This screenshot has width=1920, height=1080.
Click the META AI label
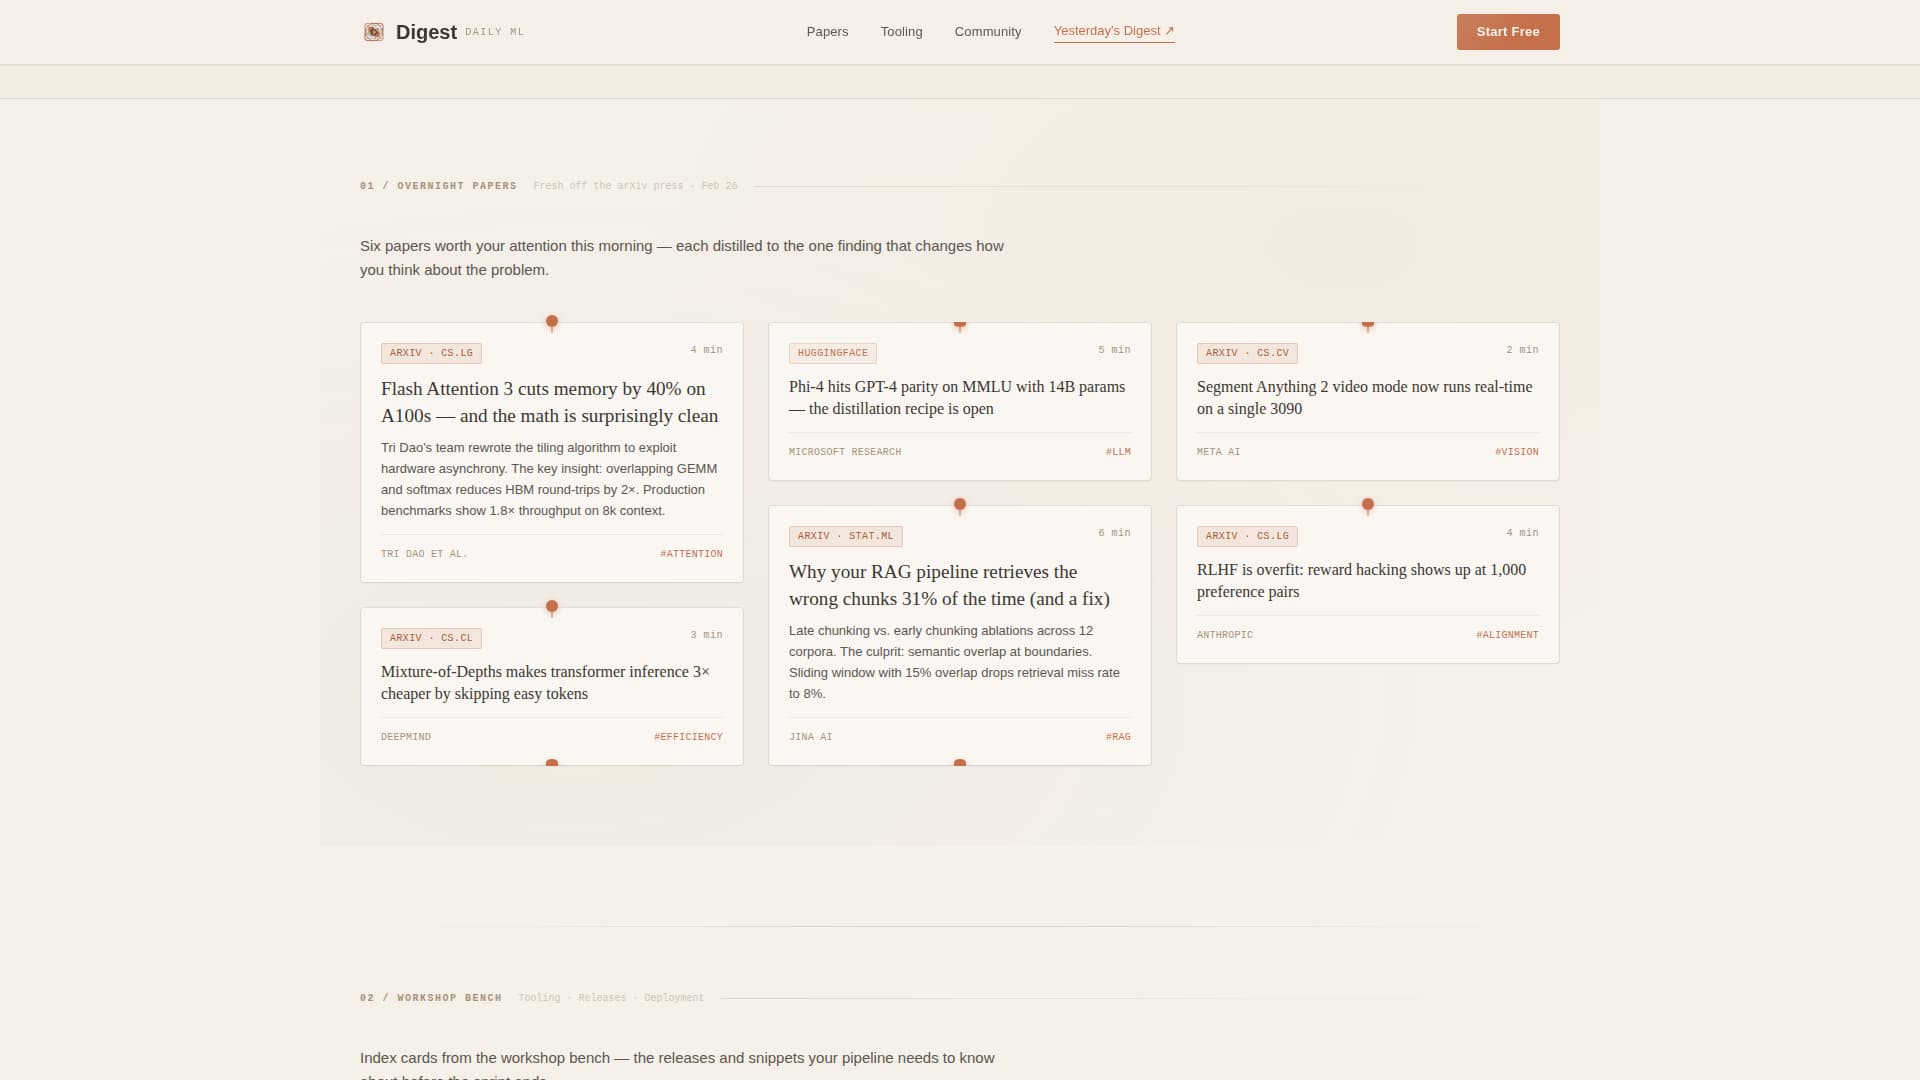pyautogui.click(x=1218, y=452)
